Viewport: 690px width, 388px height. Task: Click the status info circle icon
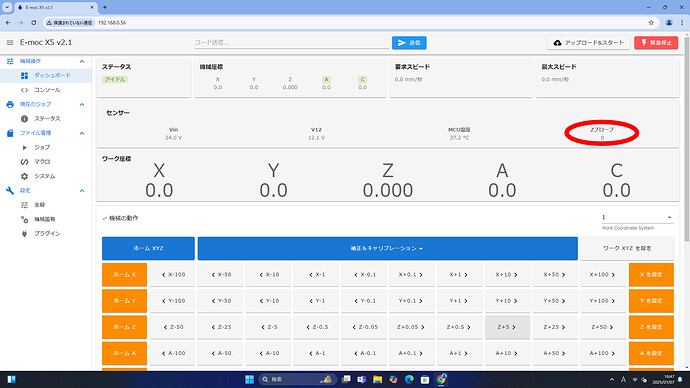24,119
